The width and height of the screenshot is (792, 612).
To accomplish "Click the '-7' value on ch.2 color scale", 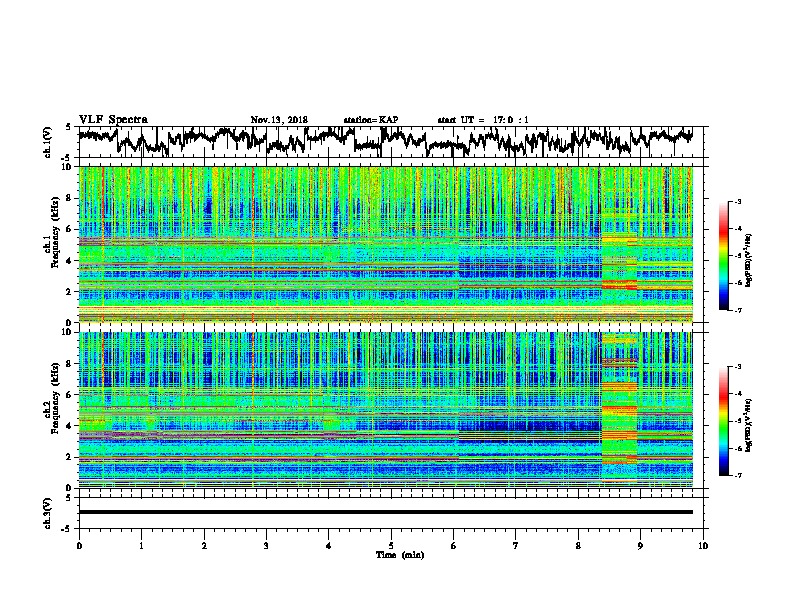I will 737,475.
